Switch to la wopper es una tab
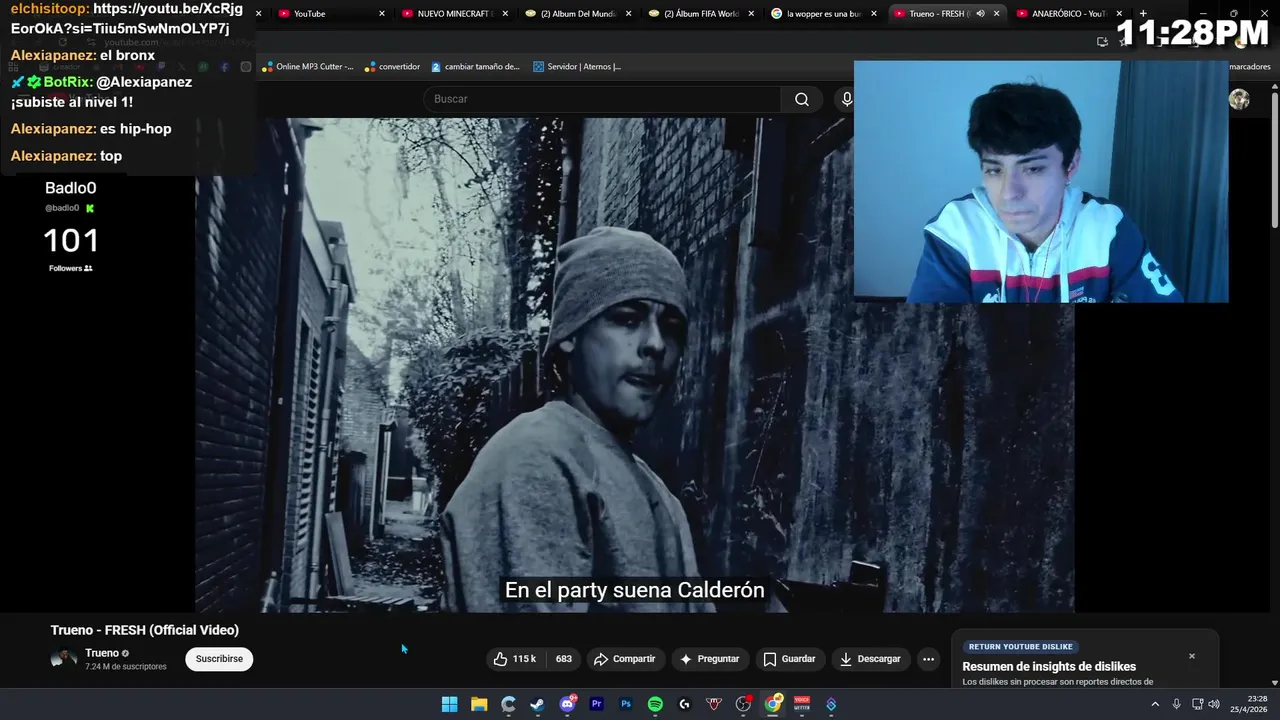 coord(825,14)
